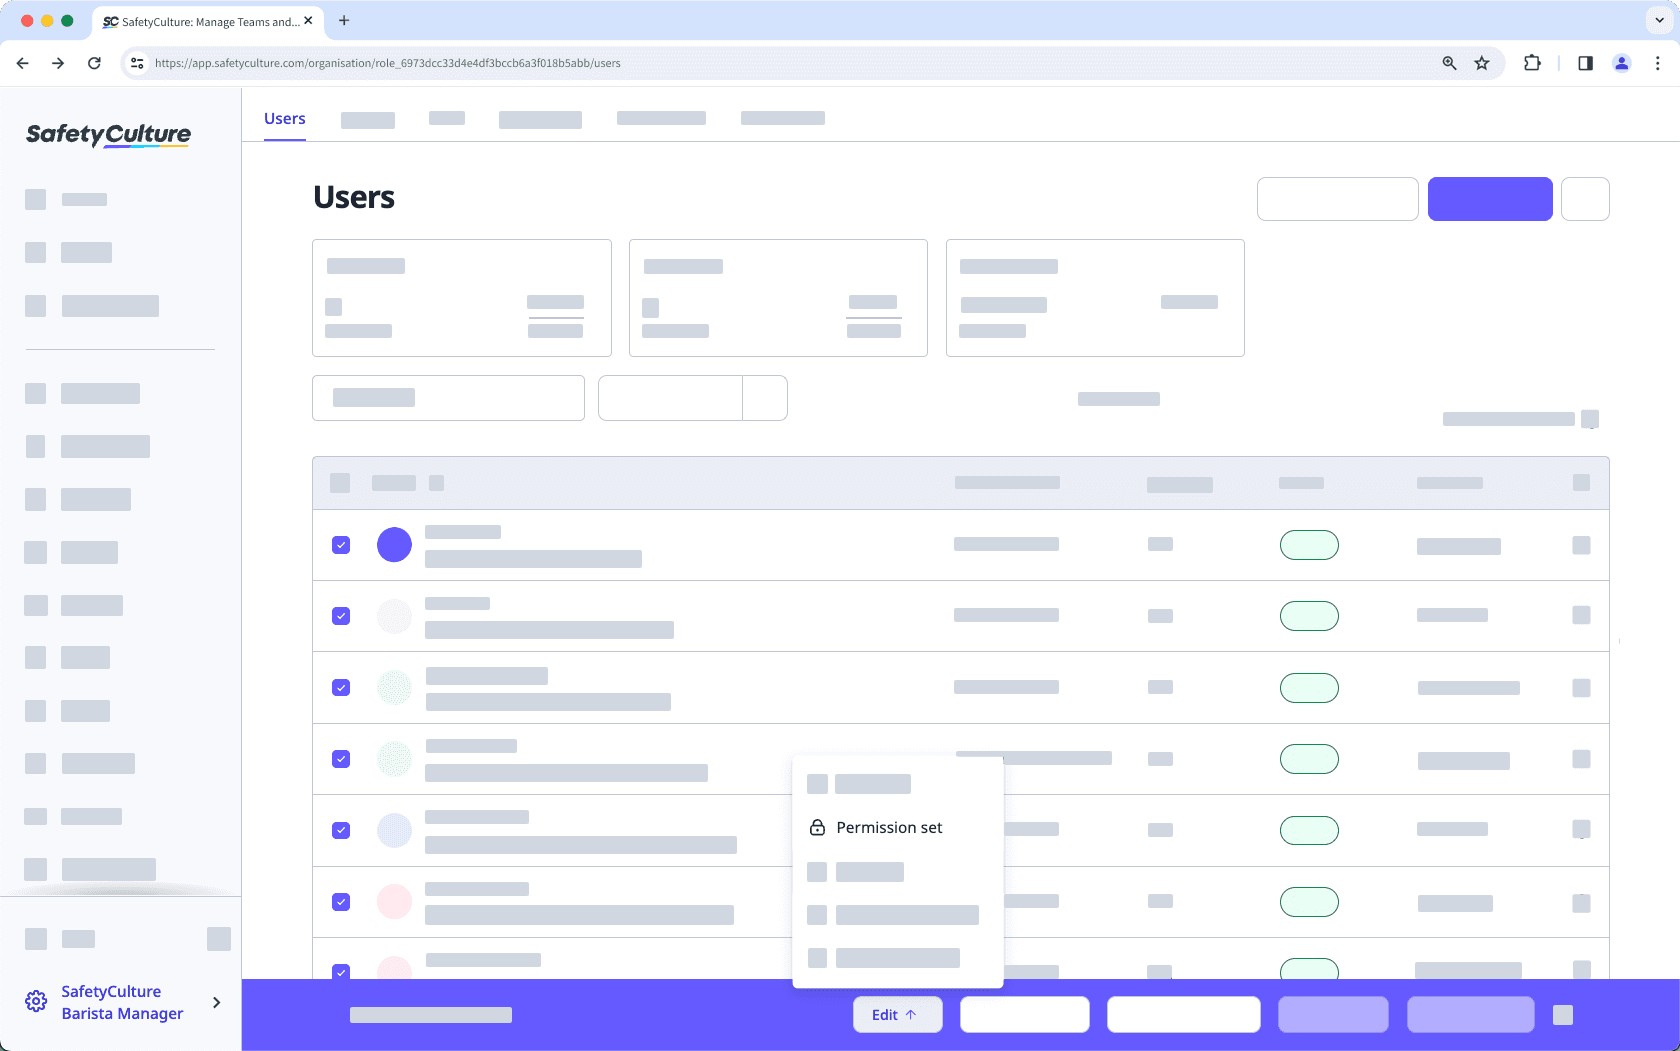This screenshot has height=1051, width=1680.
Task: Expand the SafetyCulture Barista Manager switcher chevron
Action: [x=216, y=1002]
